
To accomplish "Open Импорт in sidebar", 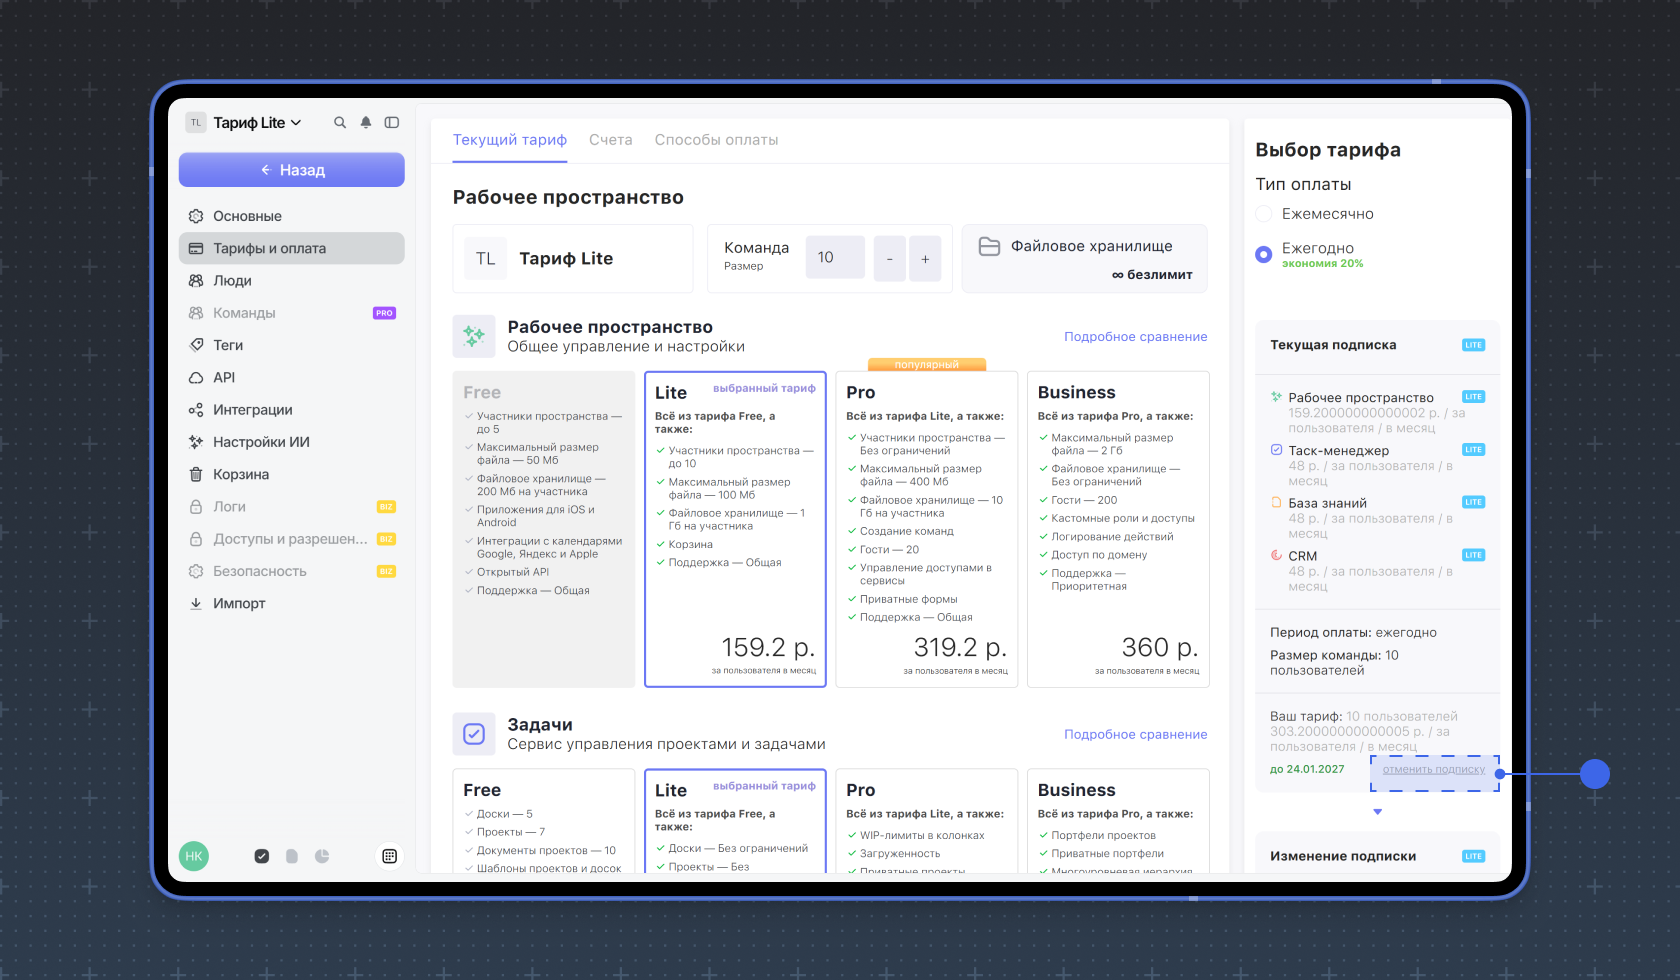I will [x=292, y=603].
